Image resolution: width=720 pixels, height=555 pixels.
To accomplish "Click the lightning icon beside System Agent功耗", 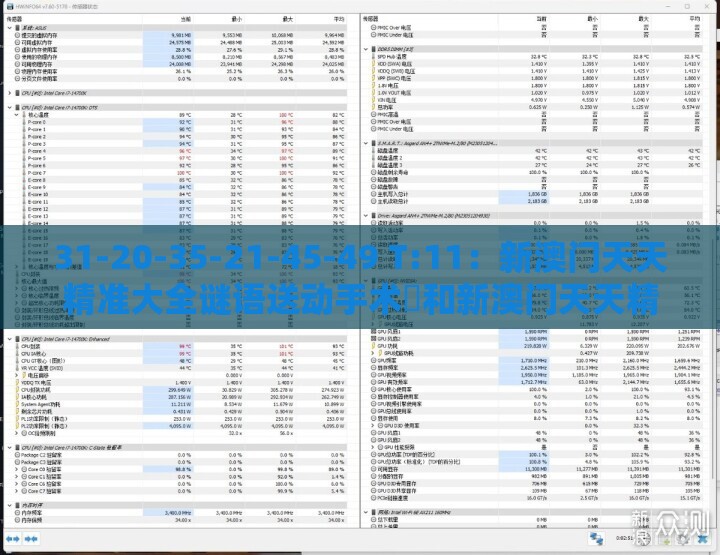I will point(17,404).
